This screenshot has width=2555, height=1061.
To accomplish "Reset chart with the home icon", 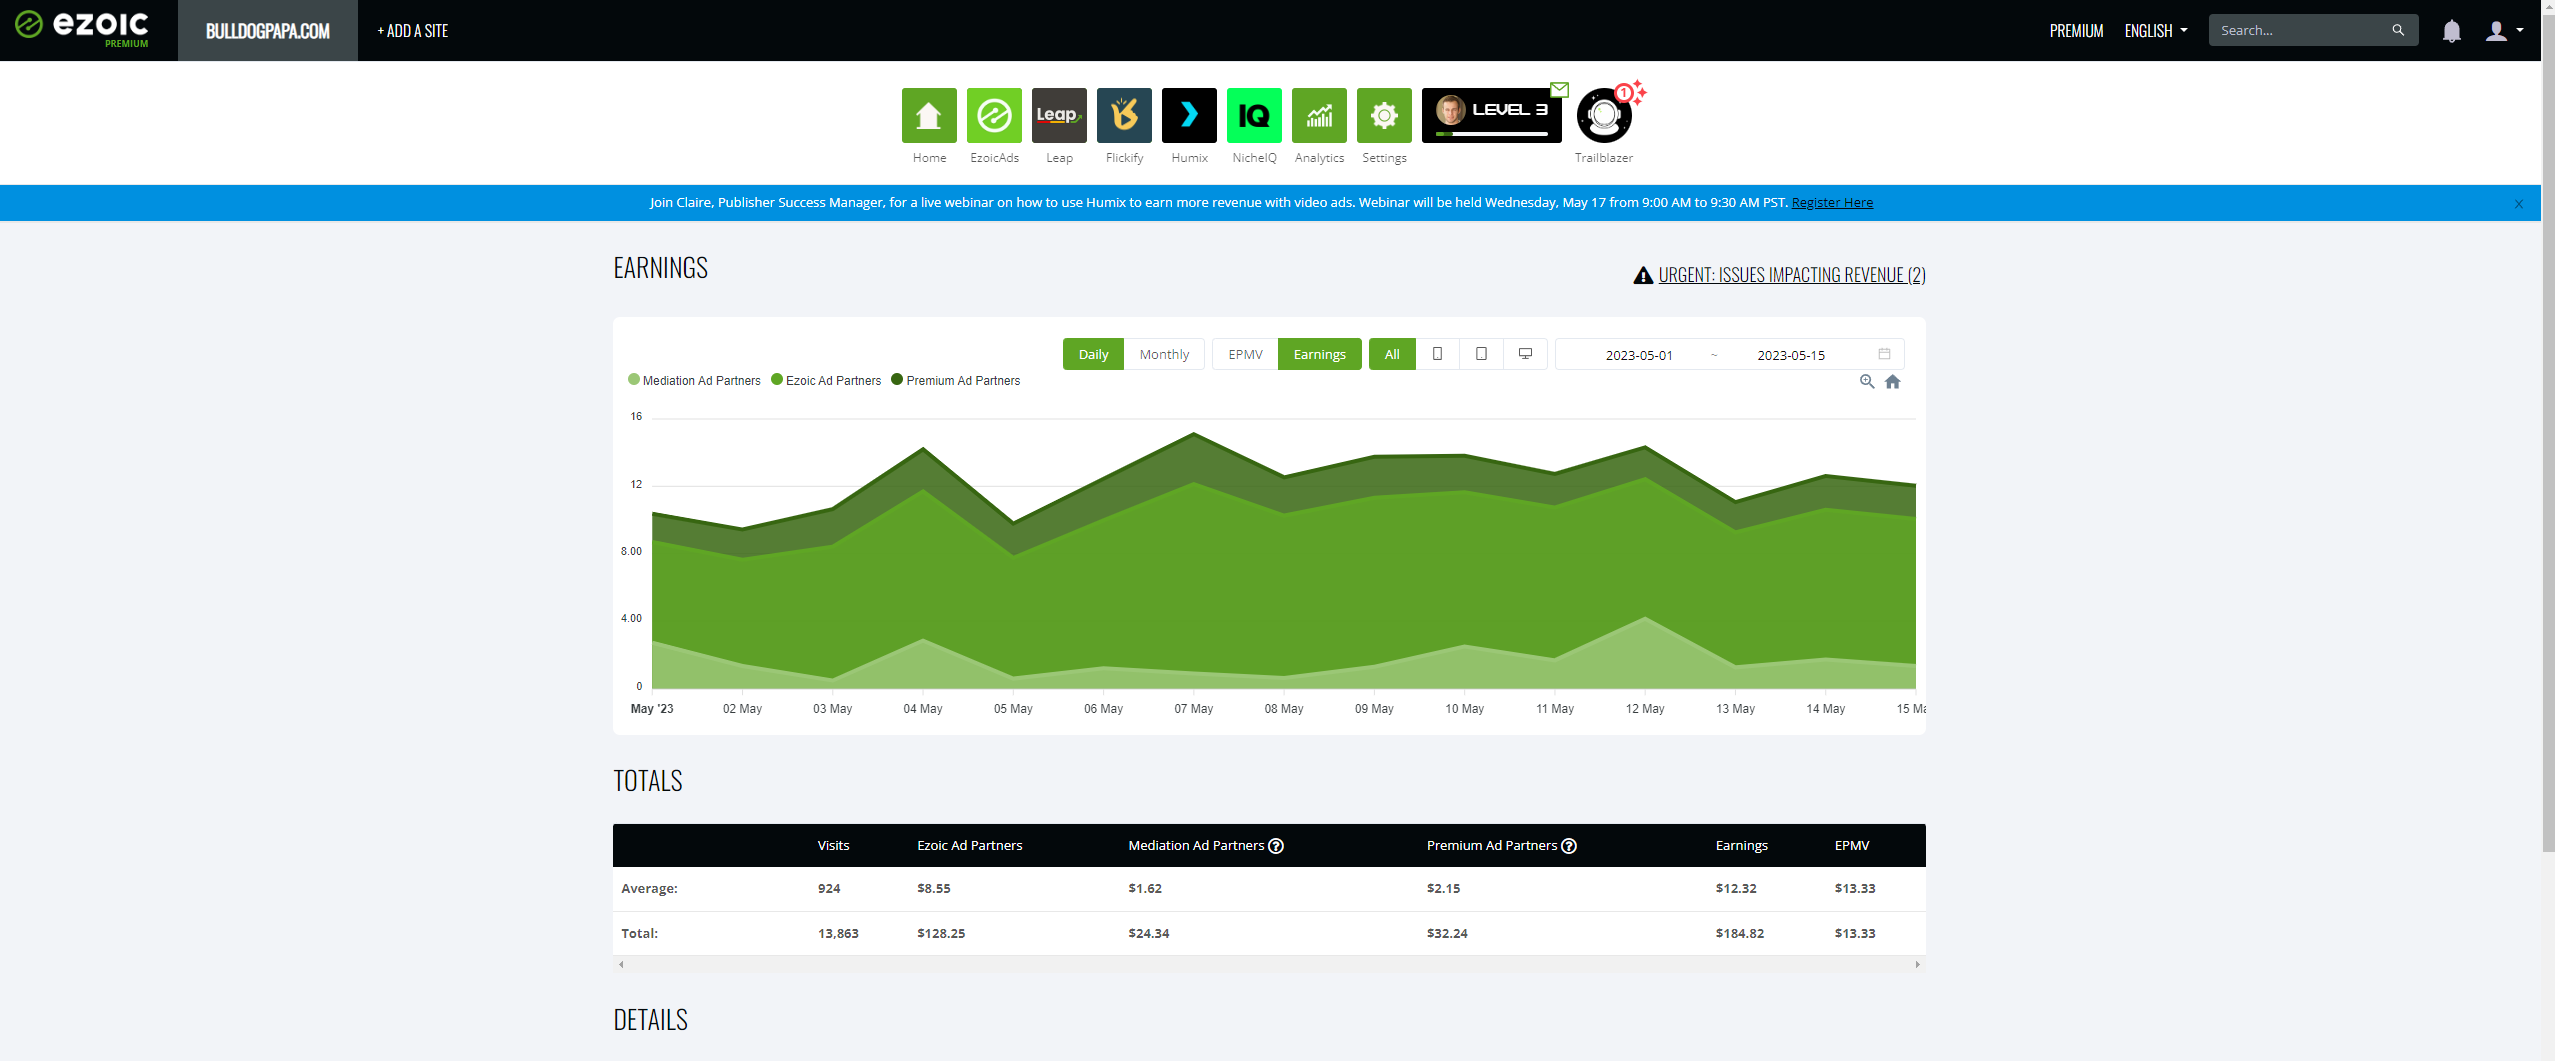I will pyautogui.click(x=1892, y=381).
